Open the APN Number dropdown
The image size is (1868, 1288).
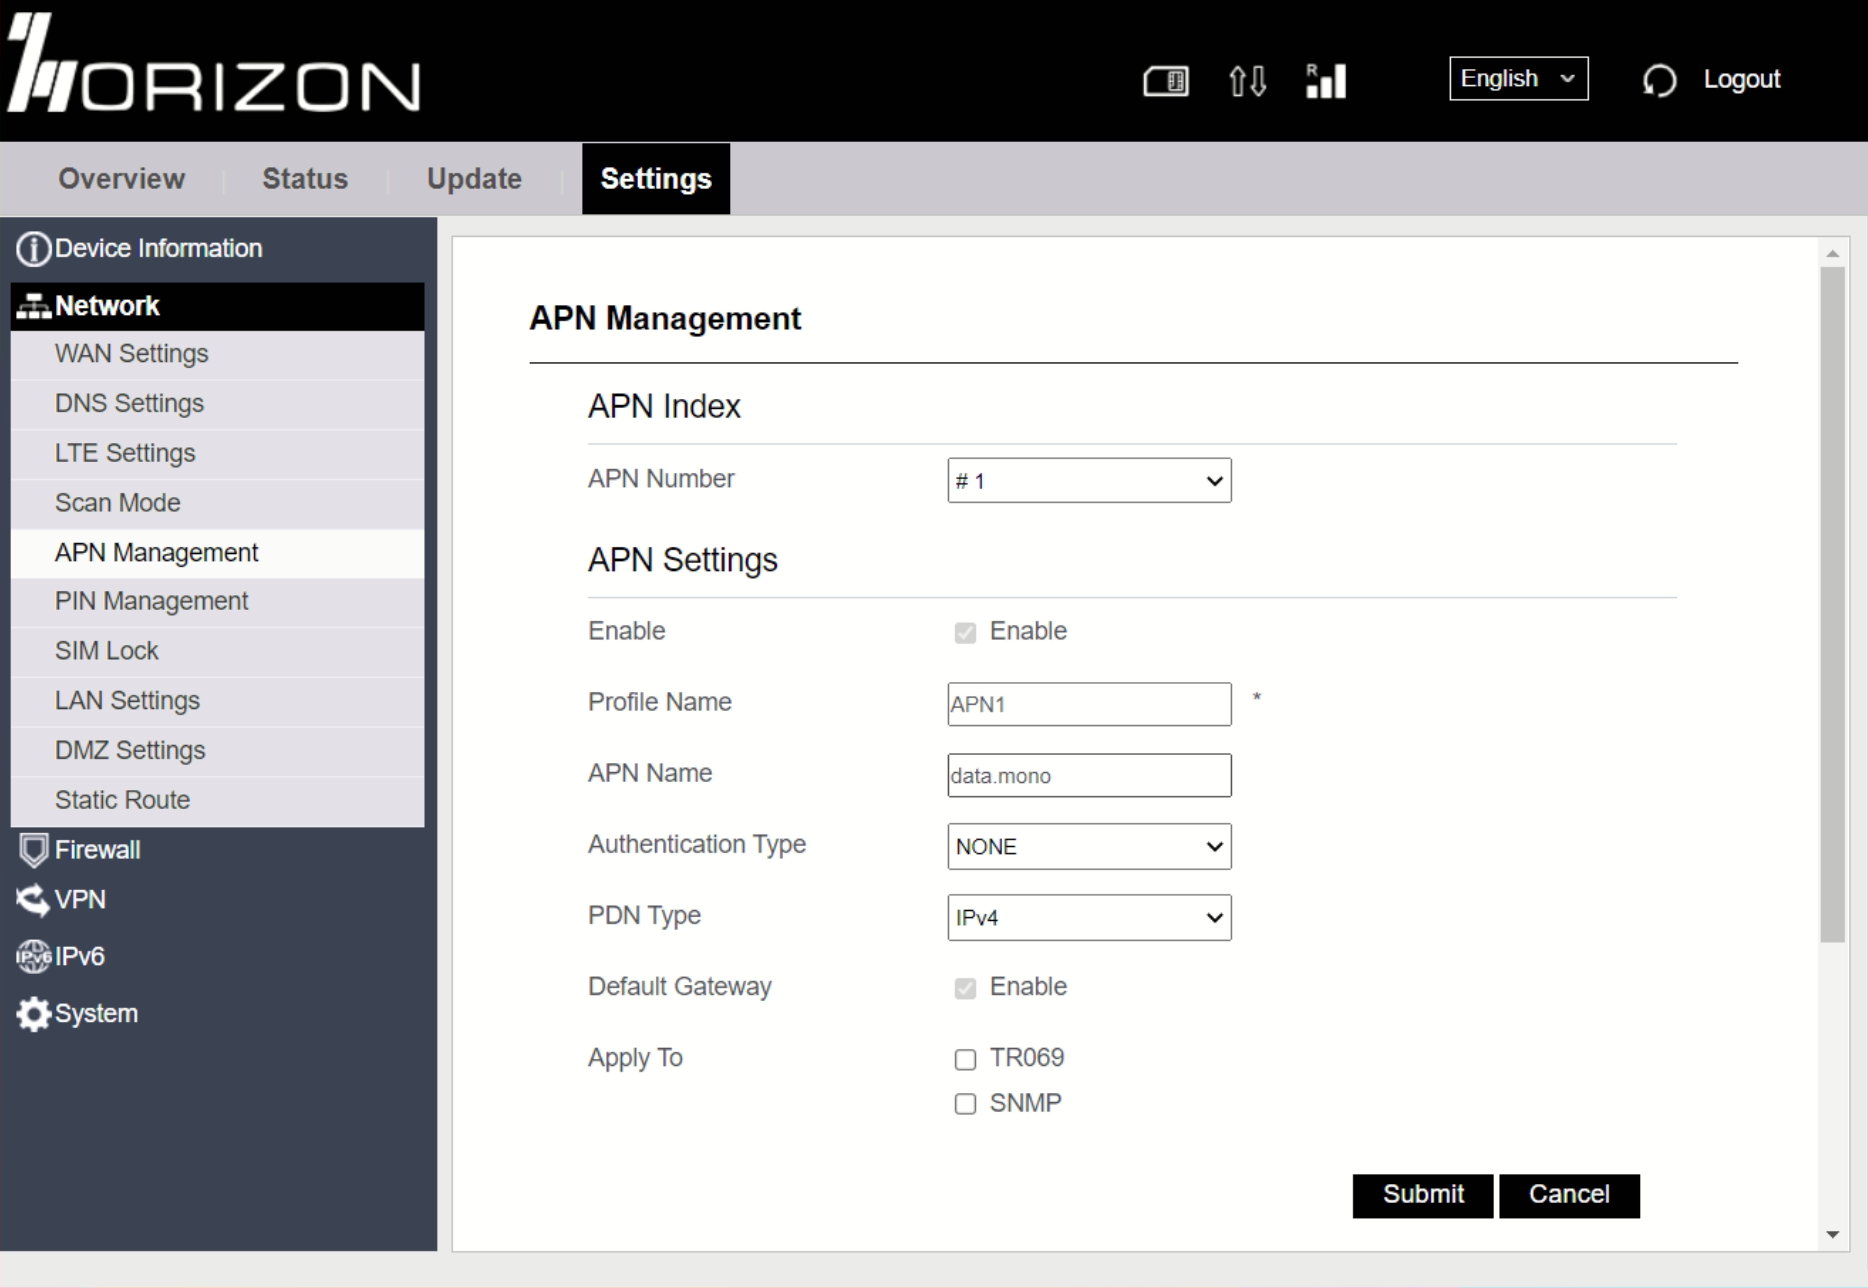(x=1089, y=481)
